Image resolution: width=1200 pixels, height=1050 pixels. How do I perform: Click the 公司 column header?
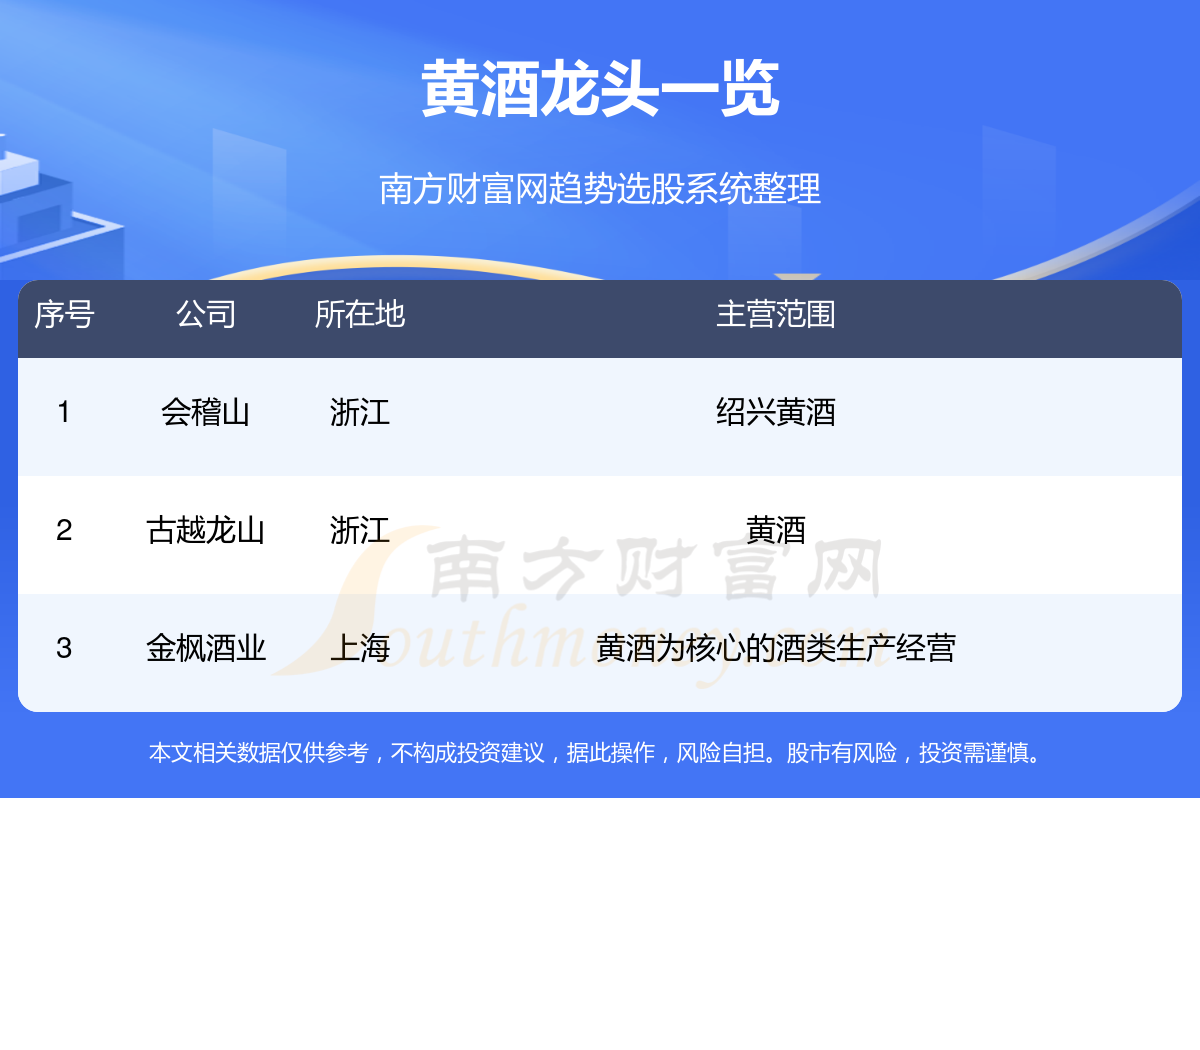coord(206,314)
